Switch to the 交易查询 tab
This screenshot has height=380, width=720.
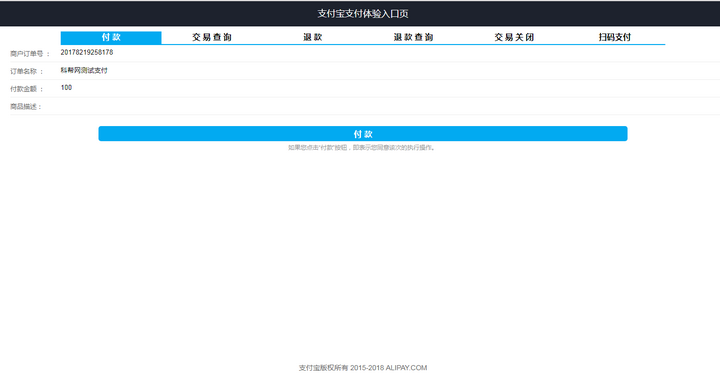212,38
